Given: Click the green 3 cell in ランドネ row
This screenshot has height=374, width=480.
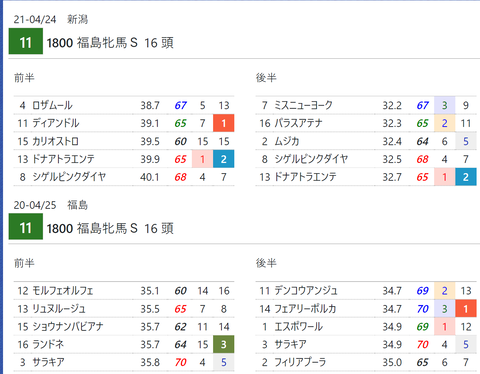Looking at the screenshot, I should point(224,344).
